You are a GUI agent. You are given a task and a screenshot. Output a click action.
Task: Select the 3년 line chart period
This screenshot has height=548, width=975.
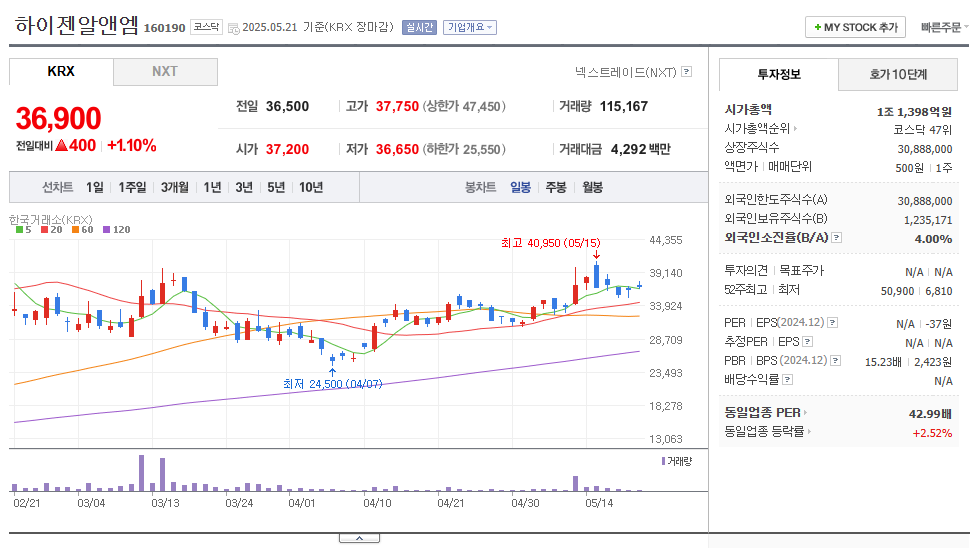(244, 187)
